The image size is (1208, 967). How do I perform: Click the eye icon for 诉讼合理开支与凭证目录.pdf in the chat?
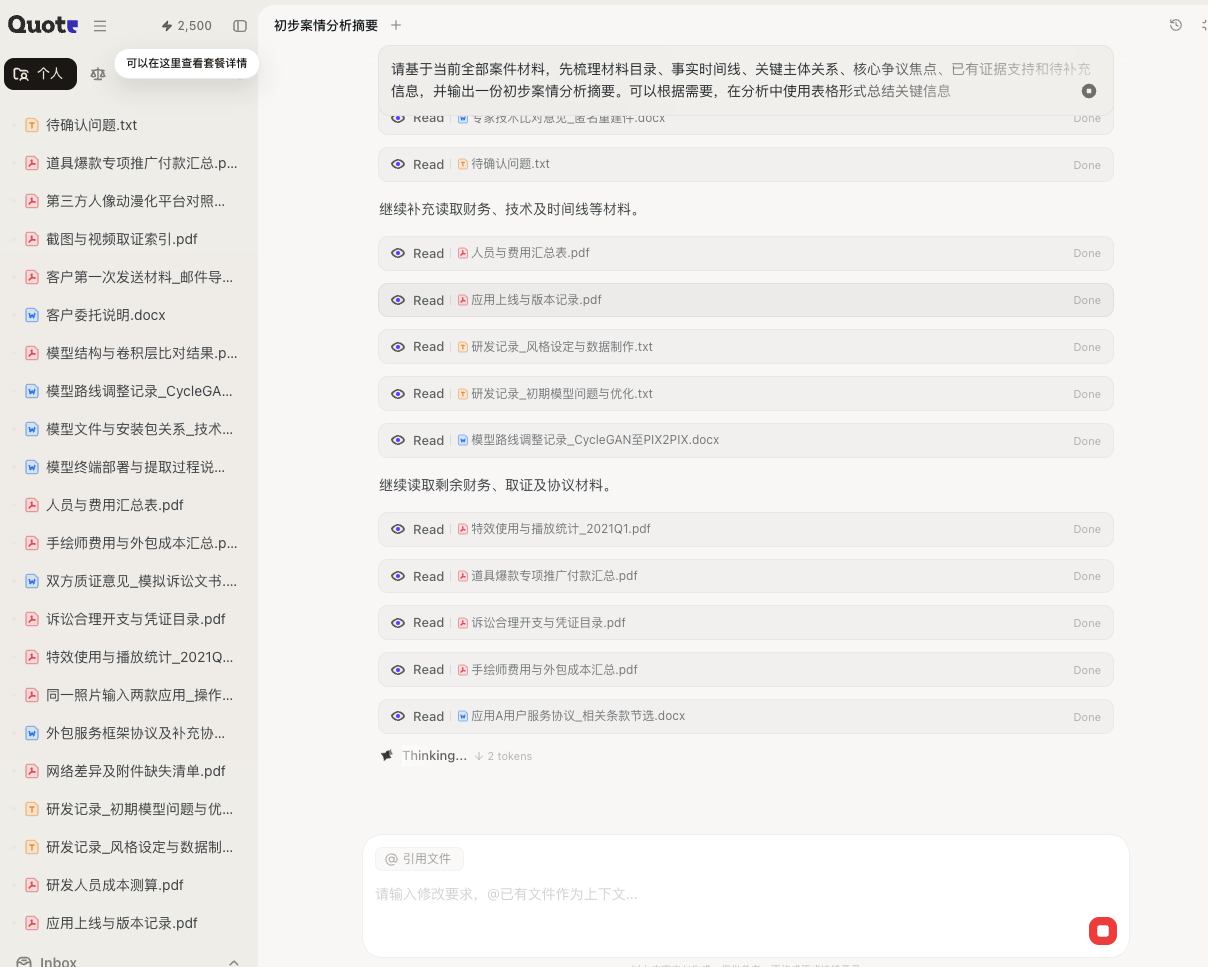(x=398, y=623)
